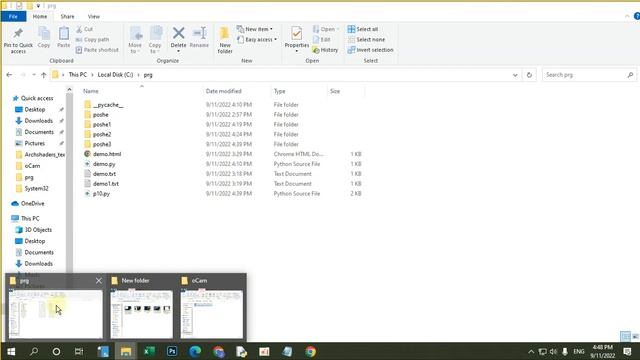The height and width of the screenshot is (360, 640).
Task: Open Microsoft Edge from taskbar
Action: [195, 351]
